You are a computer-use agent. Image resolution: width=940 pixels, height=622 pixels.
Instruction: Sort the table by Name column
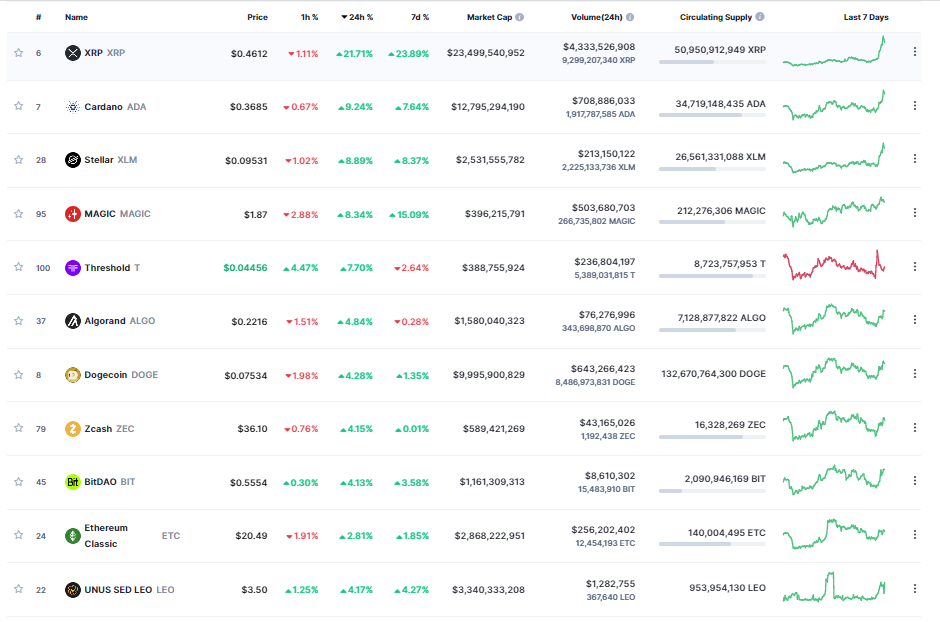pyautogui.click(x=76, y=17)
